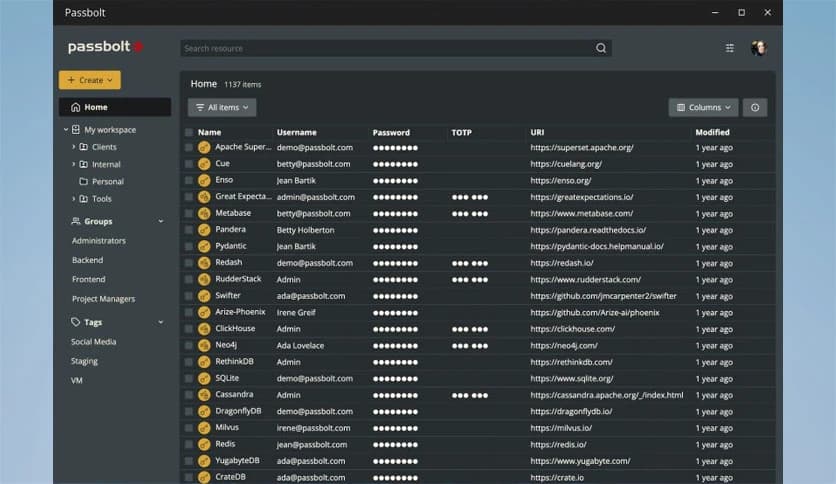This screenshot has height=484, width=836.
Task: Open the settings sliders icon in header
Action: [x=729, y=49]
